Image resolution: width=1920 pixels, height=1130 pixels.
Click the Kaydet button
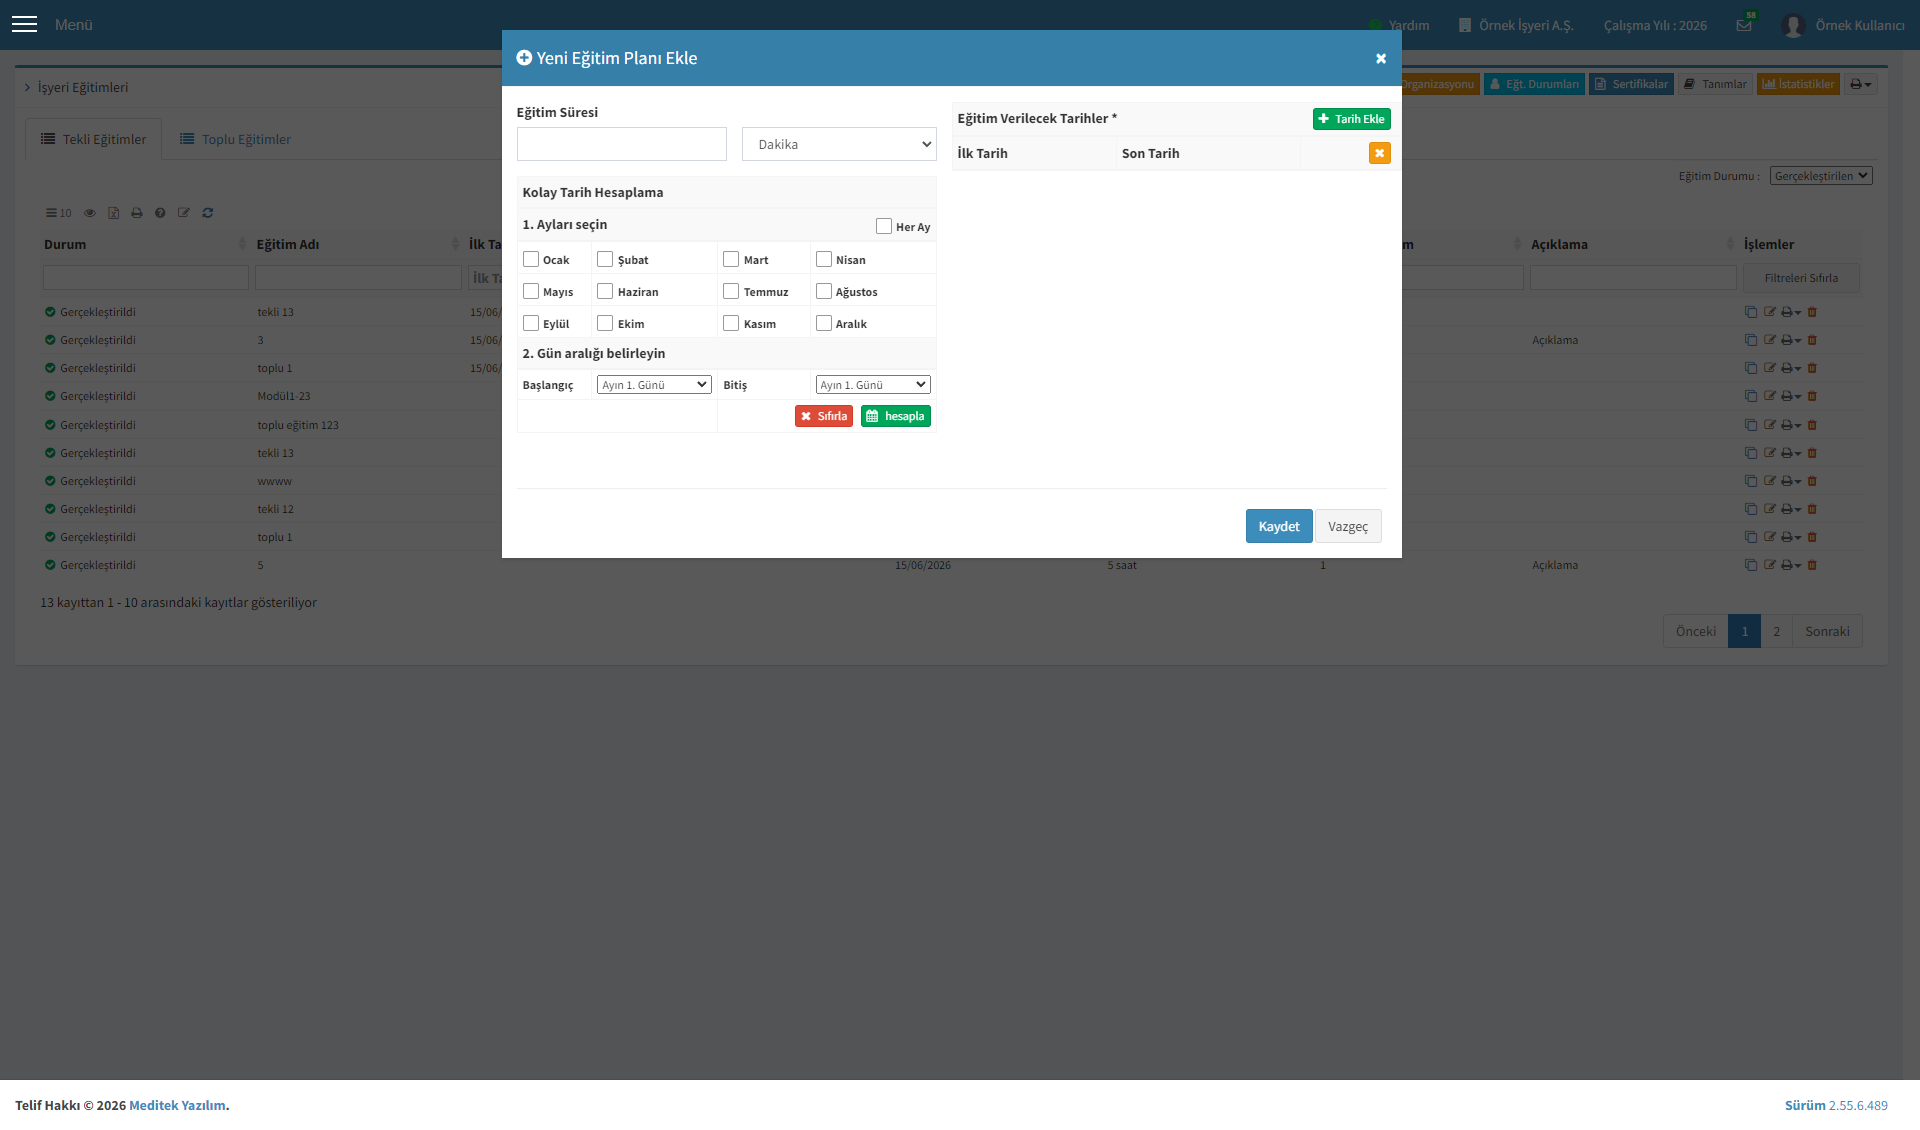[x=1279, y=526]
